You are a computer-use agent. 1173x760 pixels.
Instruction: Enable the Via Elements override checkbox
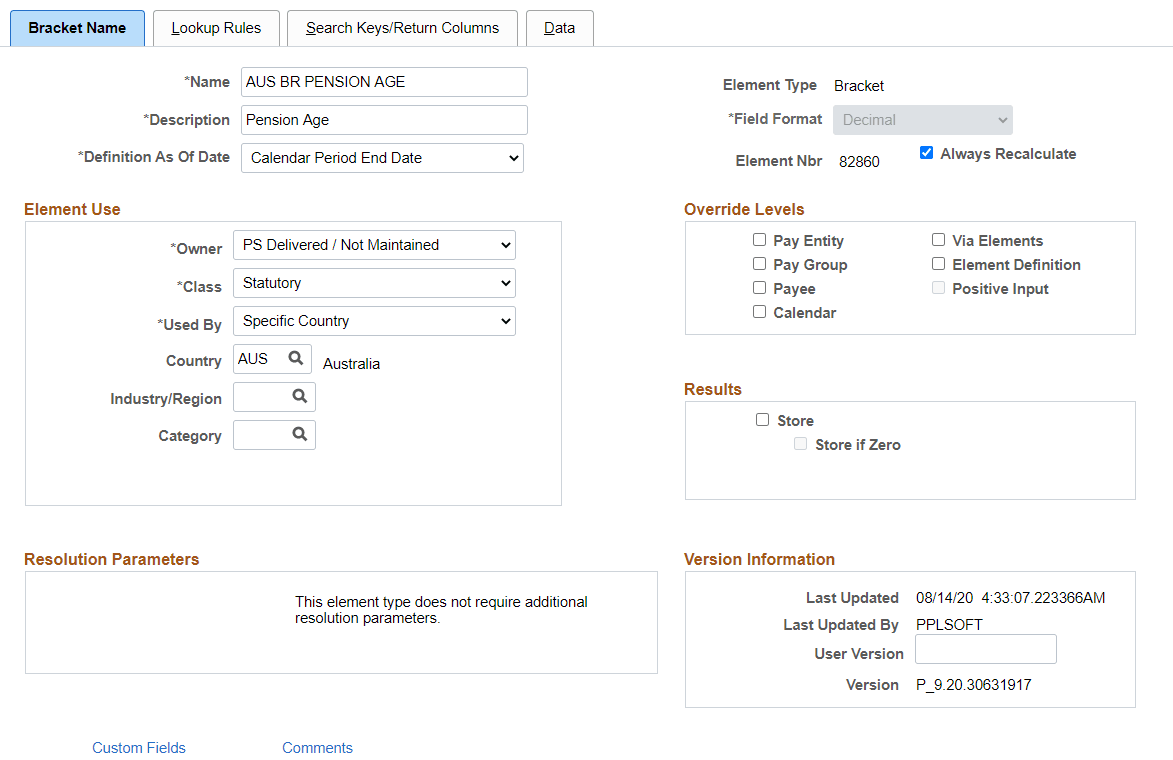coord(938,239)
